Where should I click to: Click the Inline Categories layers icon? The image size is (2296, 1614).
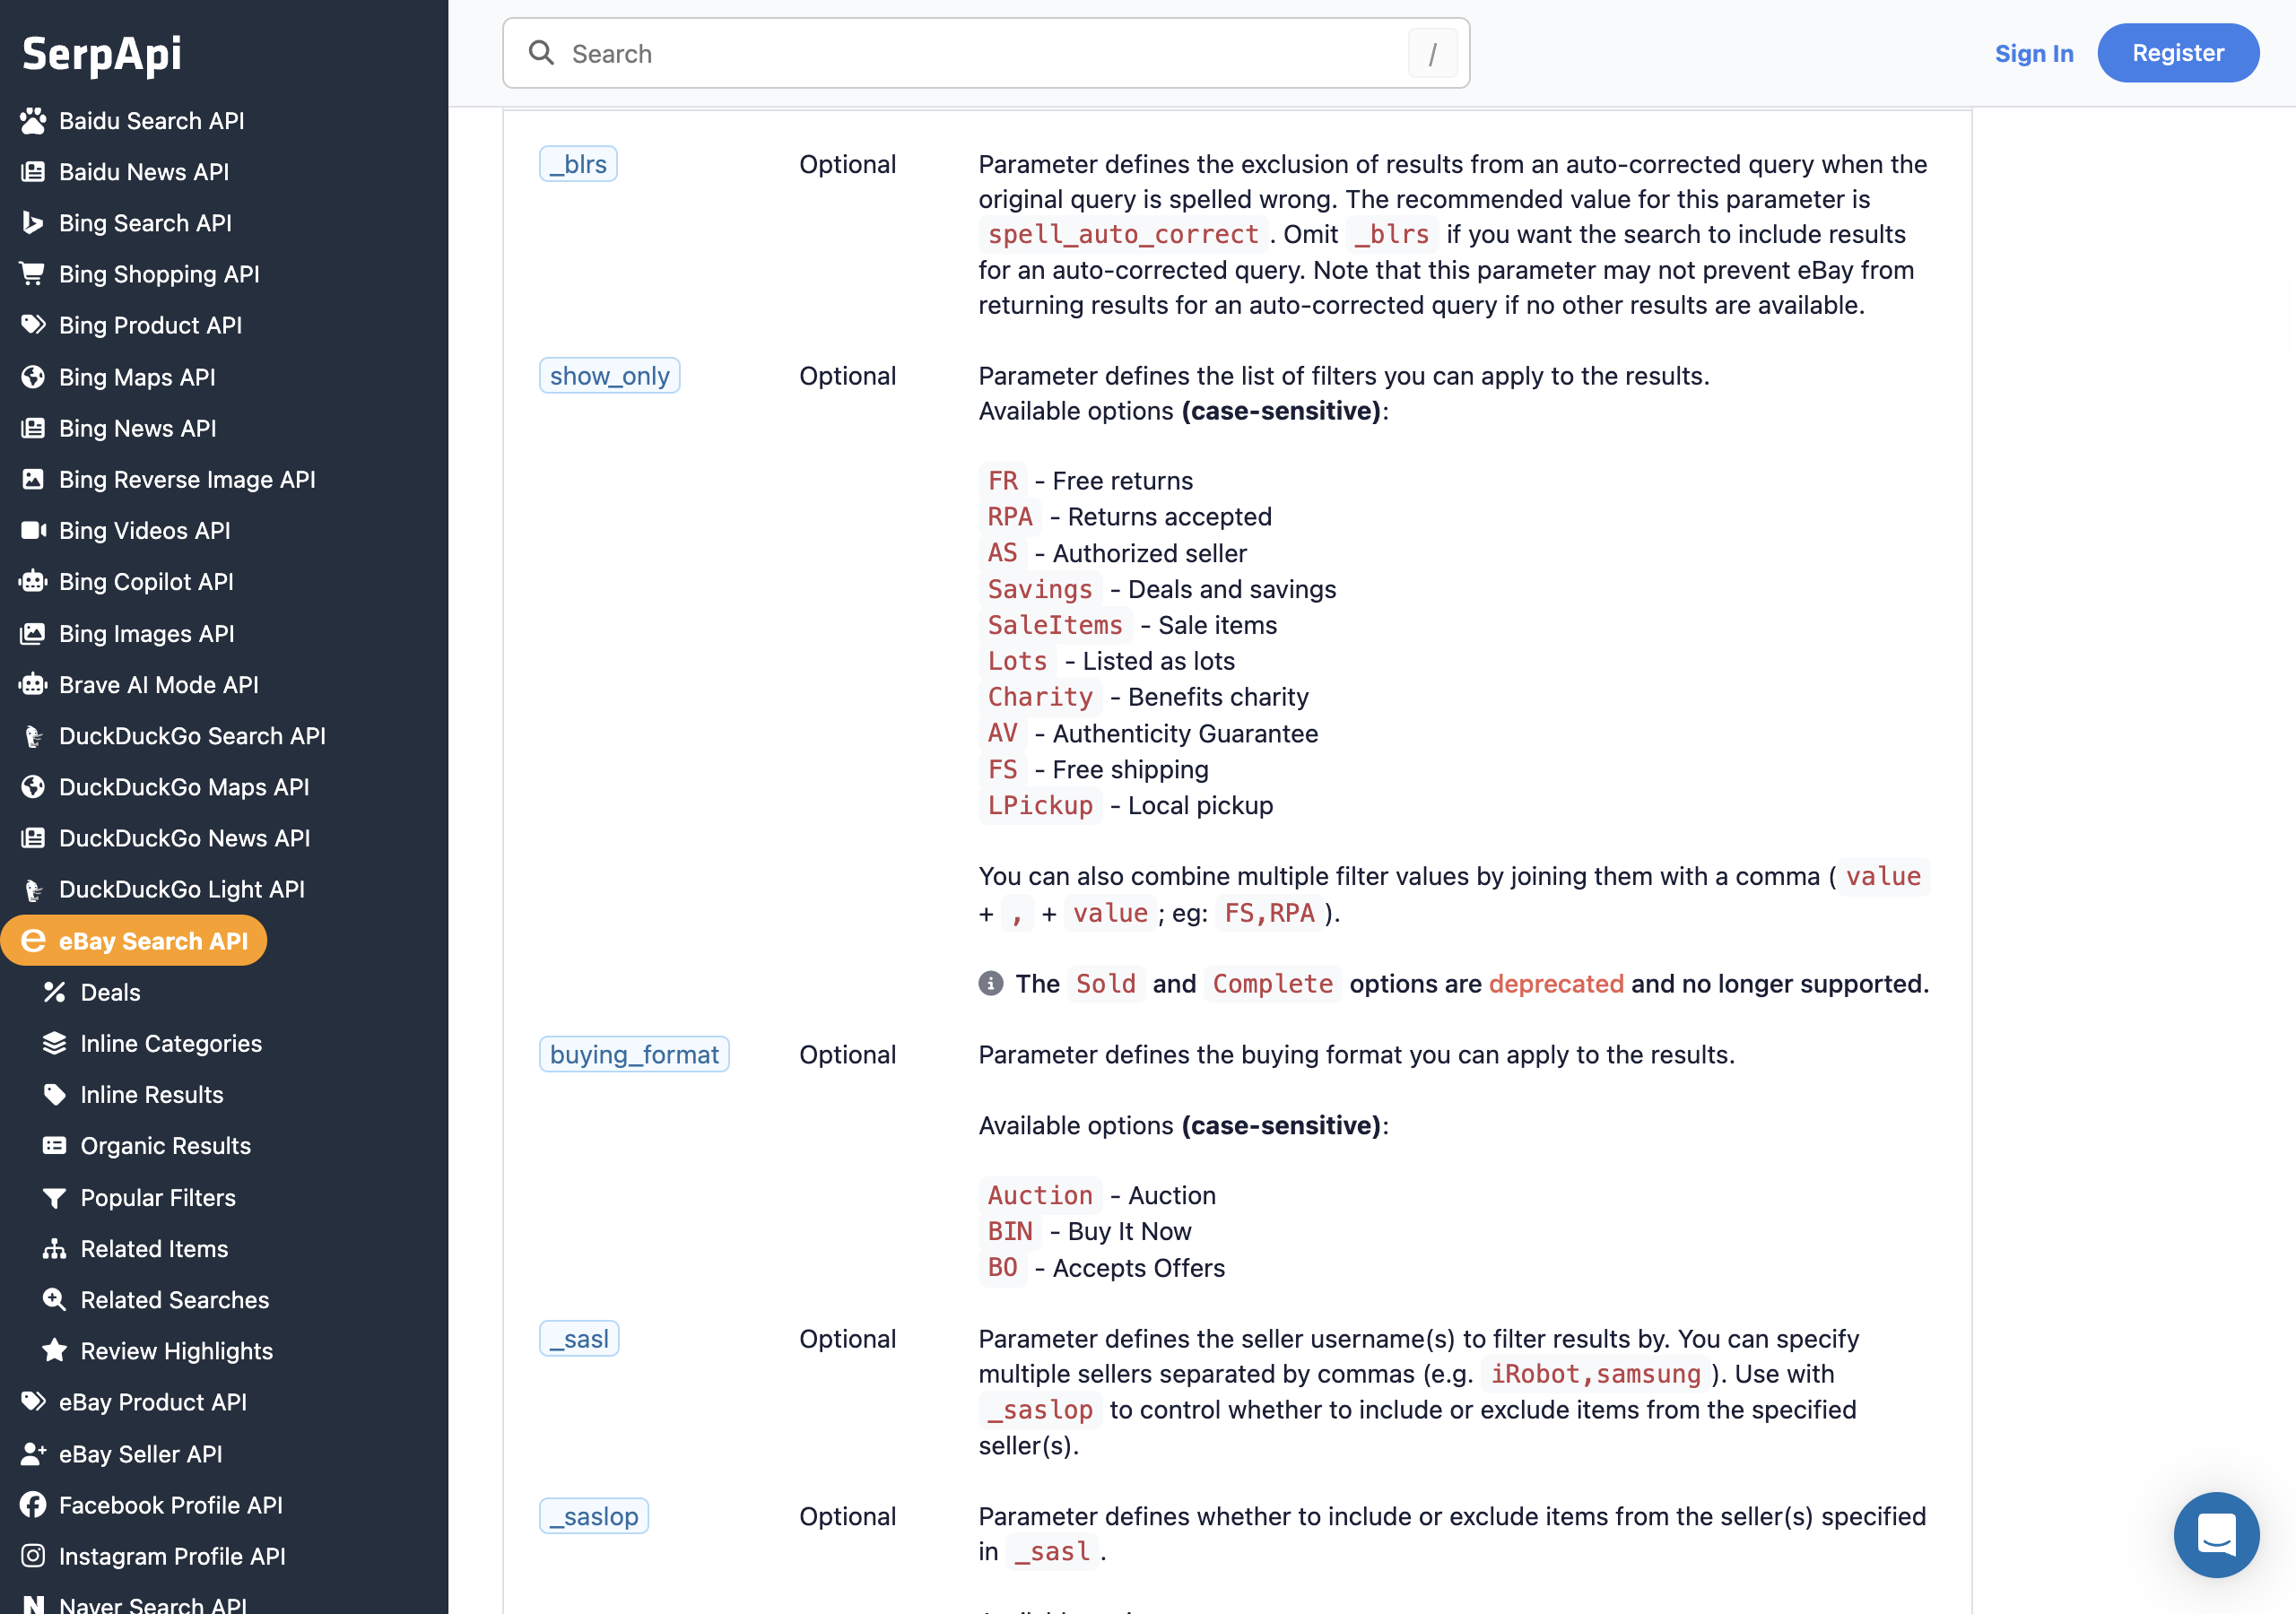[x=54, y=1043]
